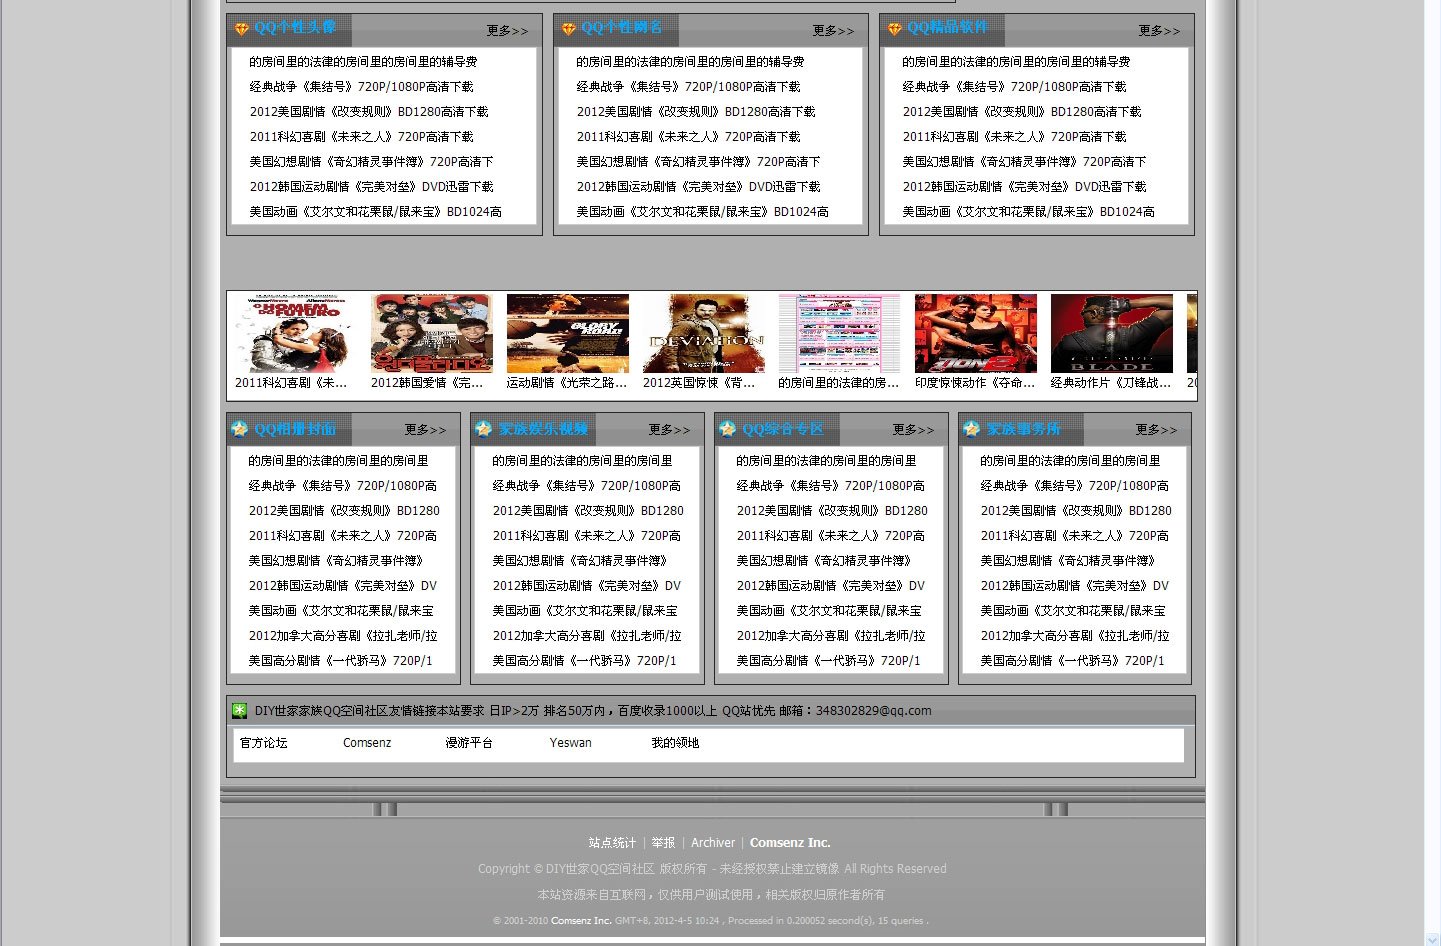
Task: Open 美国高分剧情《一代骄马》 in the 家族事务所 list
Action: coord(1073,661)
